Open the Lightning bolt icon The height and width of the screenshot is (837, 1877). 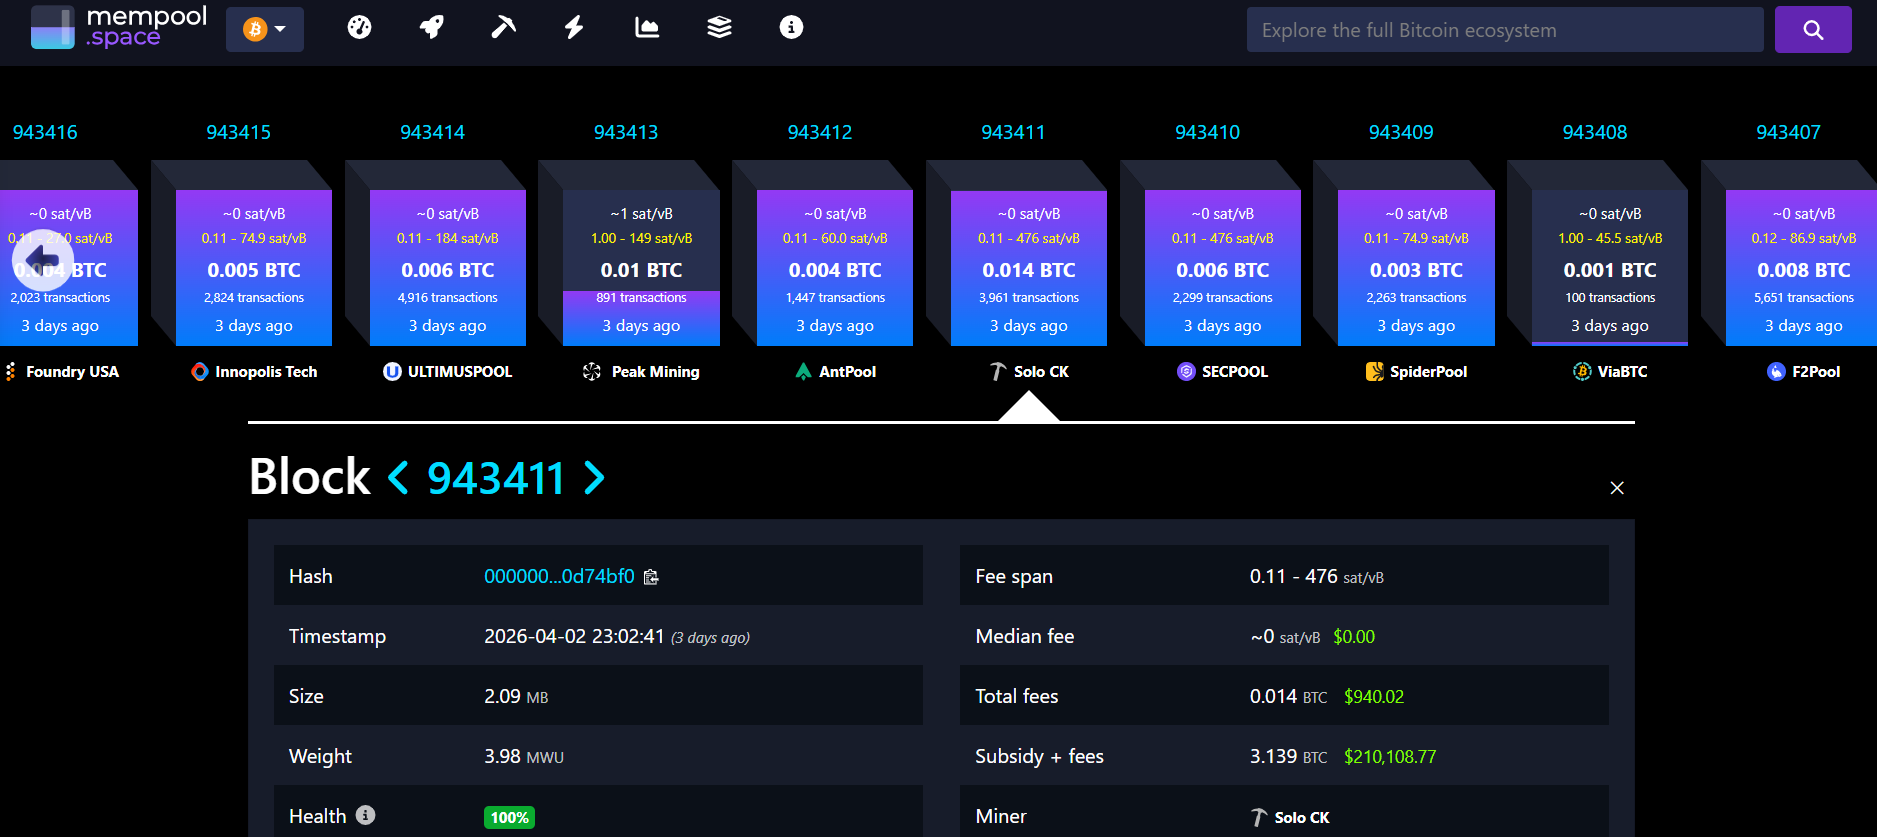coord(574,28)
